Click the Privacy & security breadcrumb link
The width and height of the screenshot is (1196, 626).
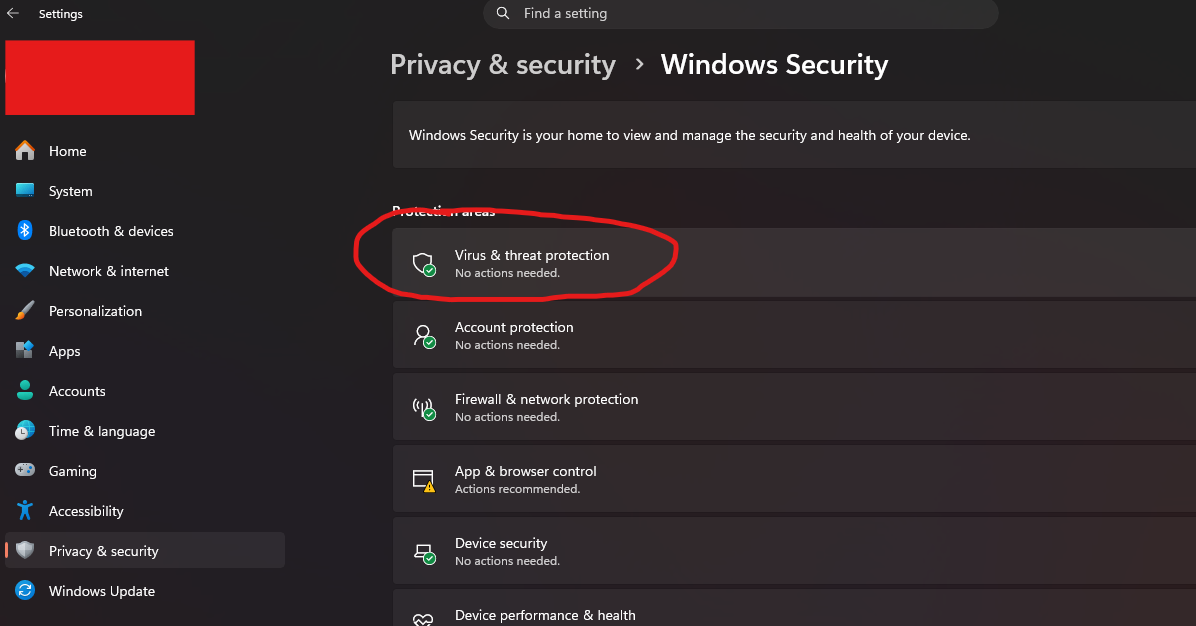503,65
